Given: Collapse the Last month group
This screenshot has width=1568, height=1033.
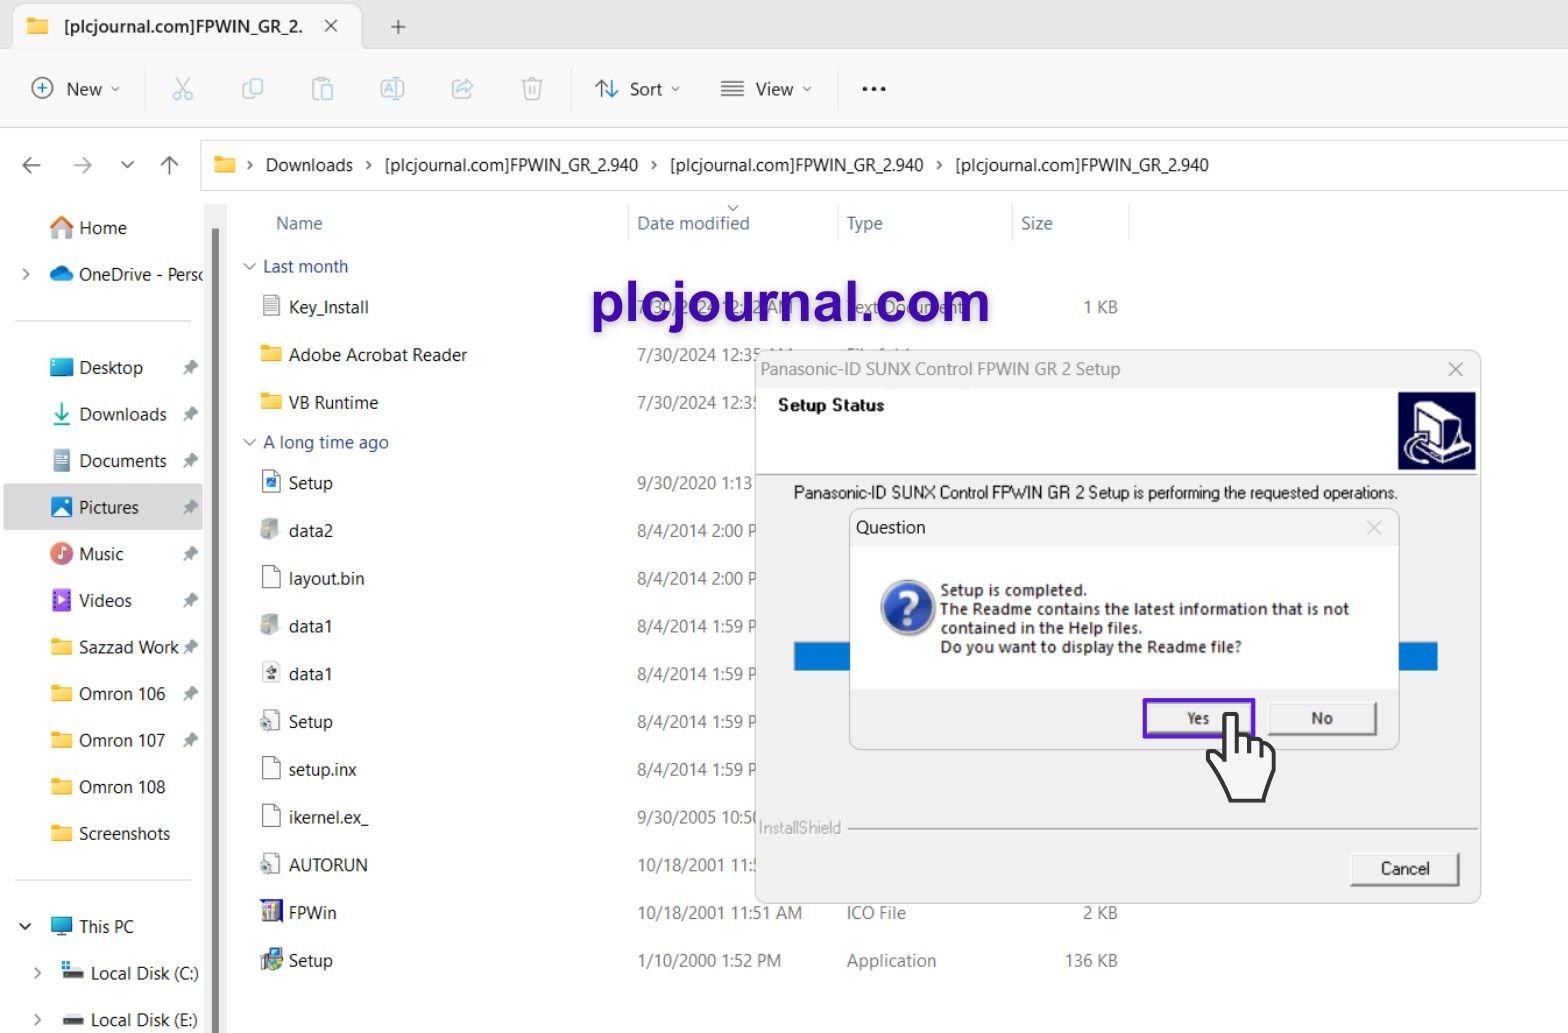Looking at the screenshot, I should click(250, 267).
